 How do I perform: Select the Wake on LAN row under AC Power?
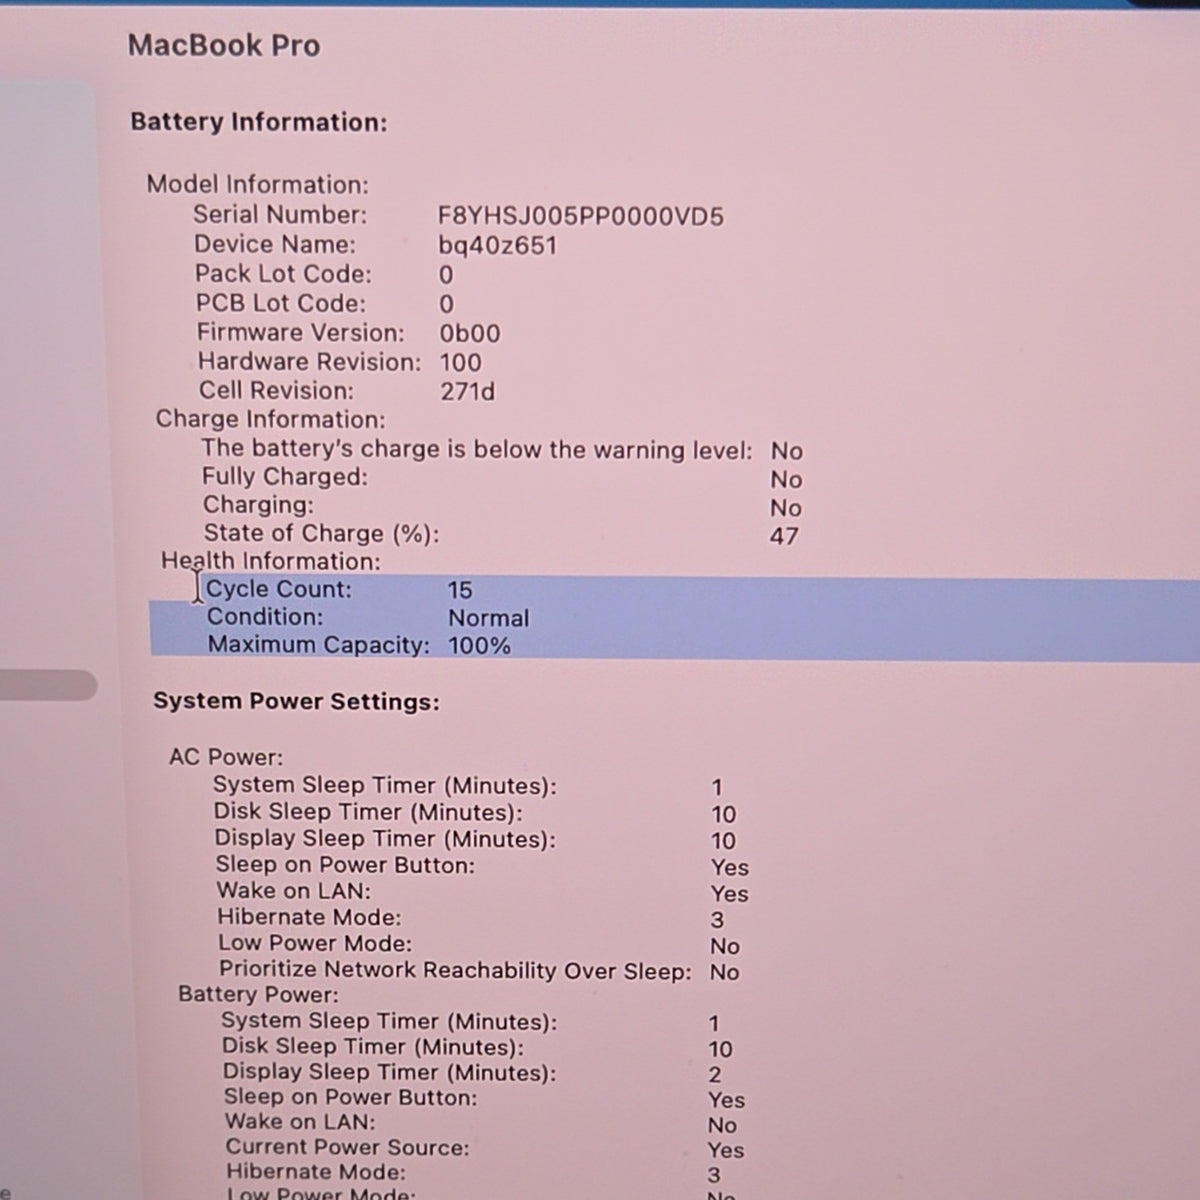[482, 891]
